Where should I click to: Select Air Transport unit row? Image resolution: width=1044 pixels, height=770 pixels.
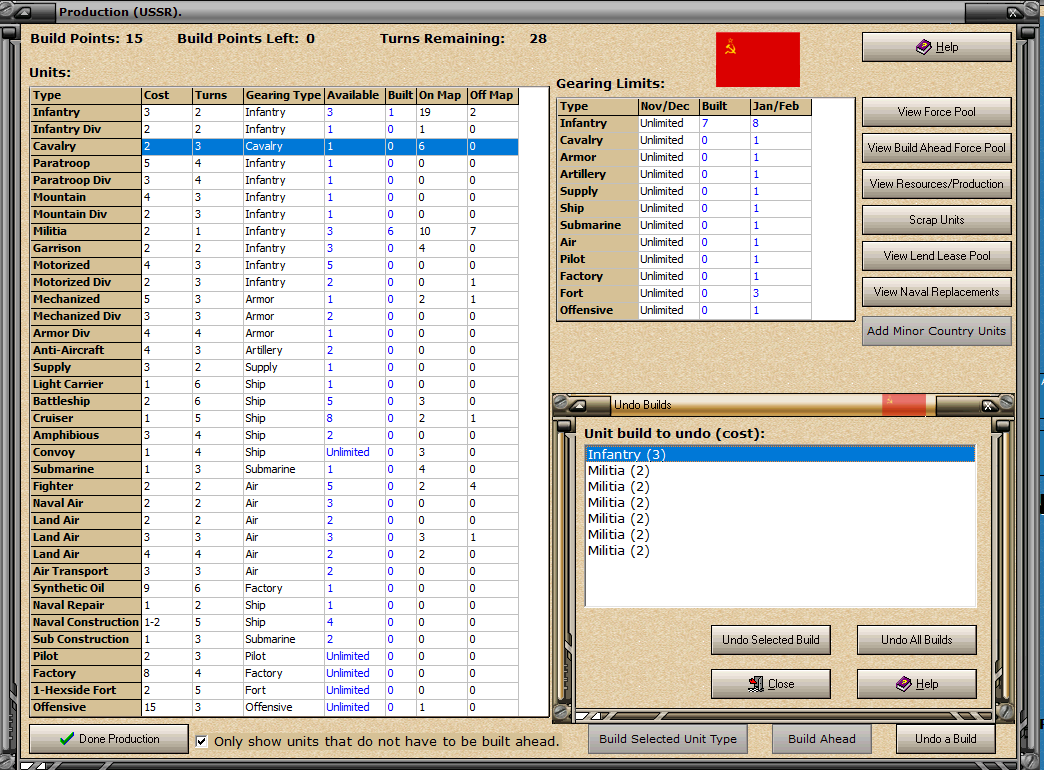[x=274, y=572]
